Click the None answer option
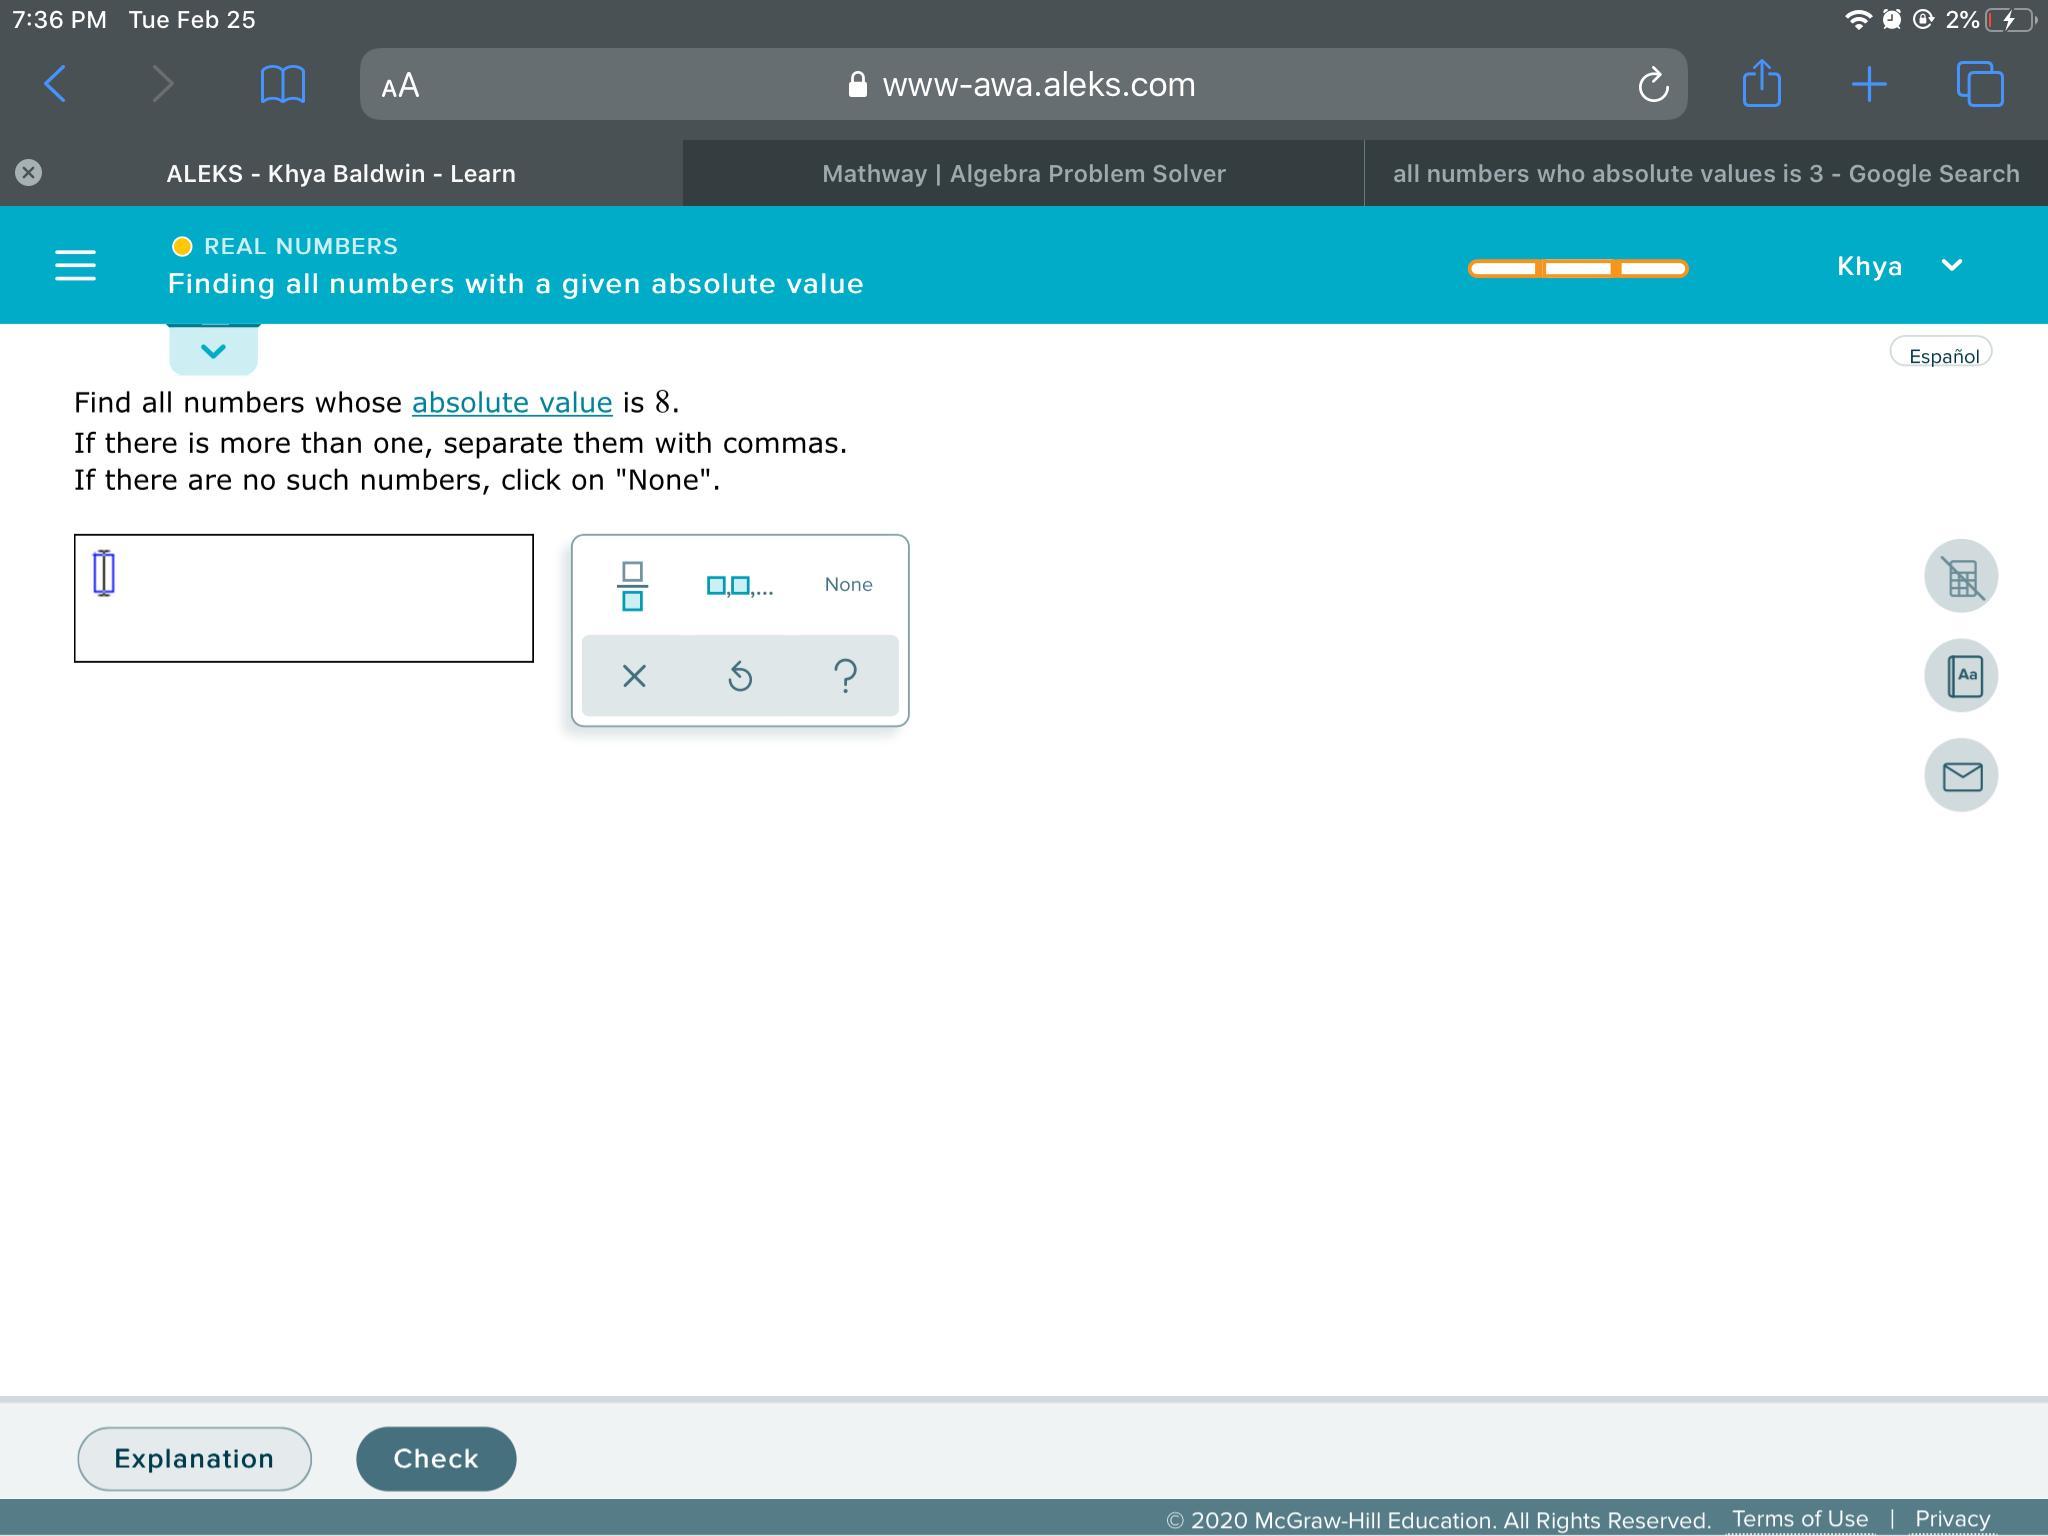Viewport: 2048px width, 1536px height. tap(848, 585)
